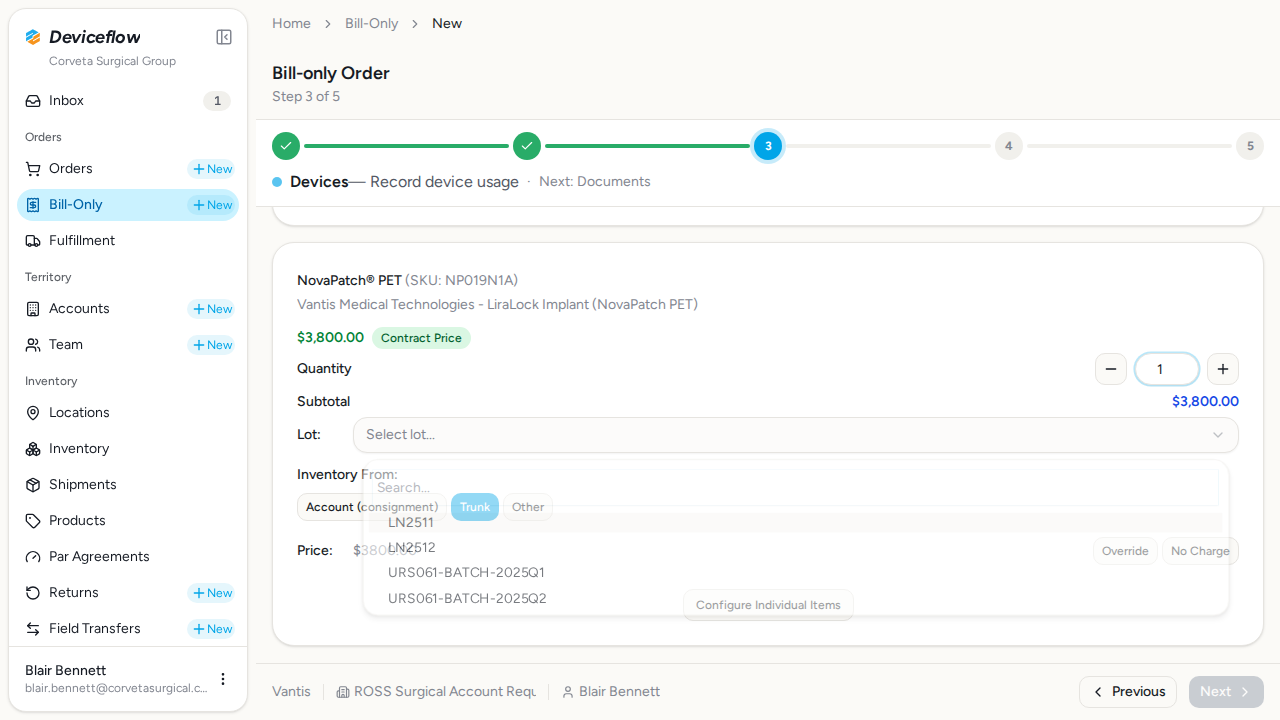Add team member via Team New button

point(212,345)
